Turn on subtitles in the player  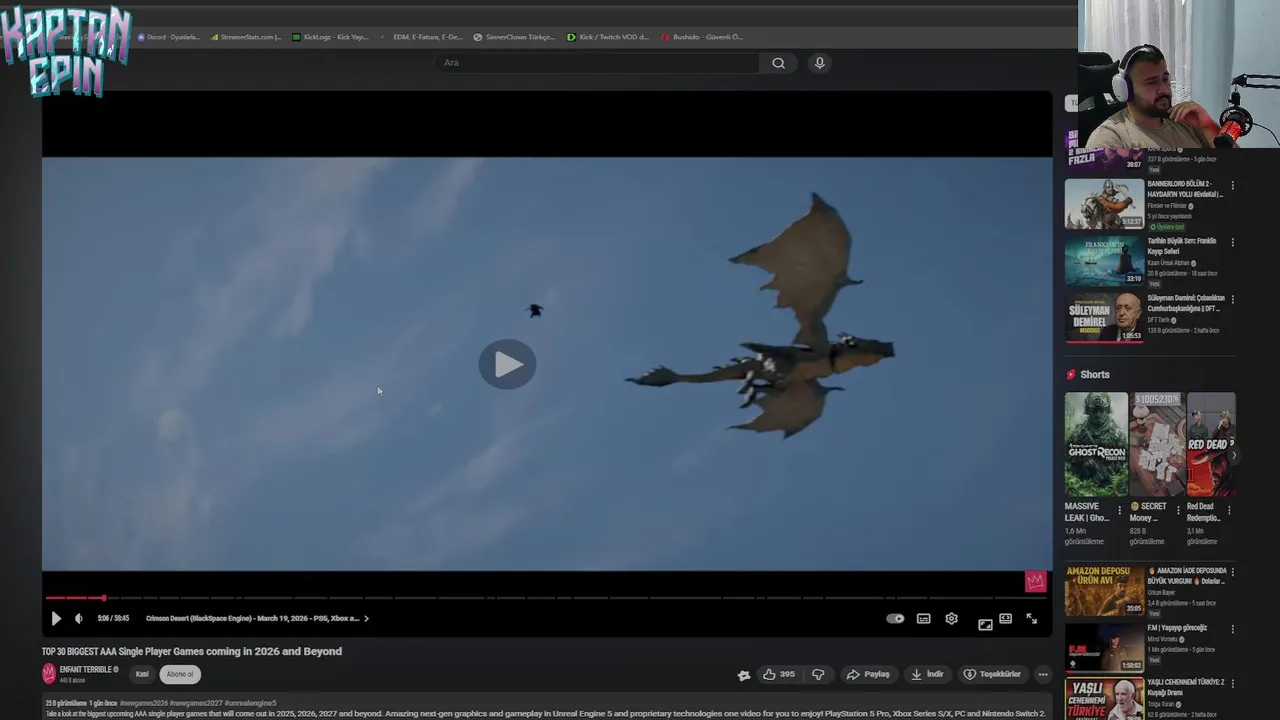tap(924, 619)
